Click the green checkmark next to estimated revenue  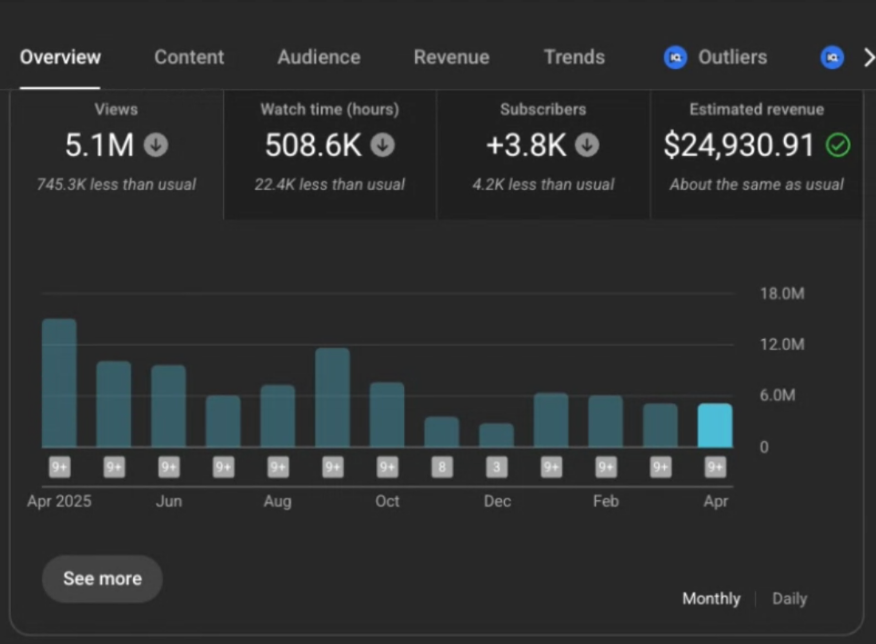click(838, 145)
